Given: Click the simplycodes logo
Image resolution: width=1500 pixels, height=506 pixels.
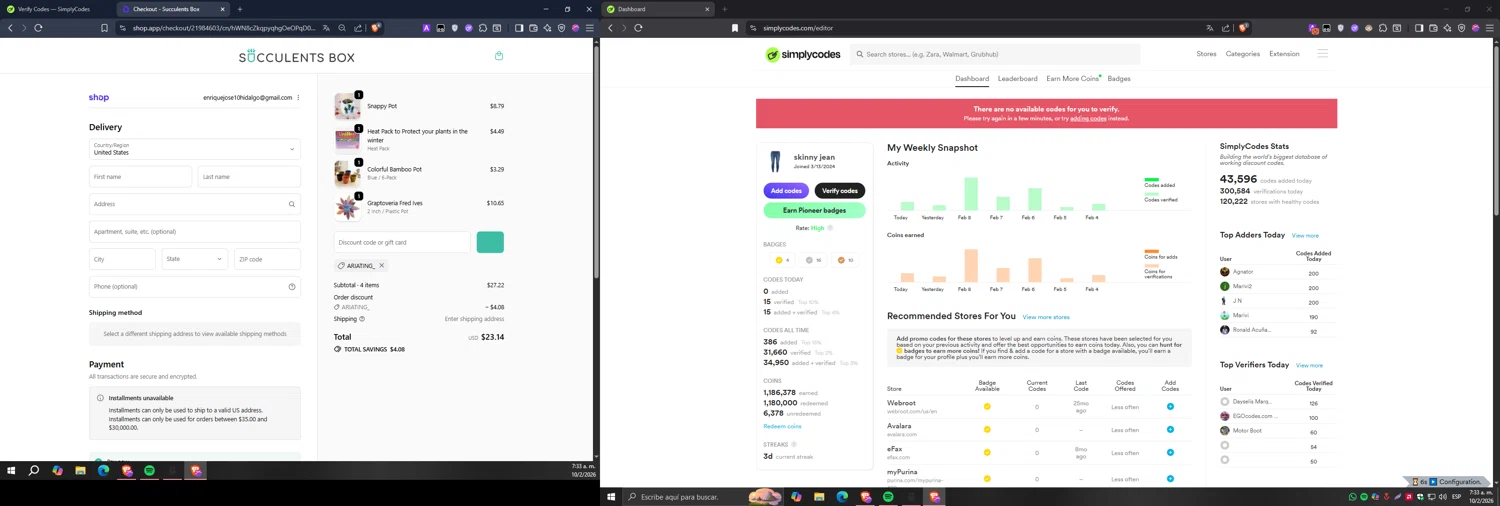Looking at the screenshot, I should coord(803,55).
